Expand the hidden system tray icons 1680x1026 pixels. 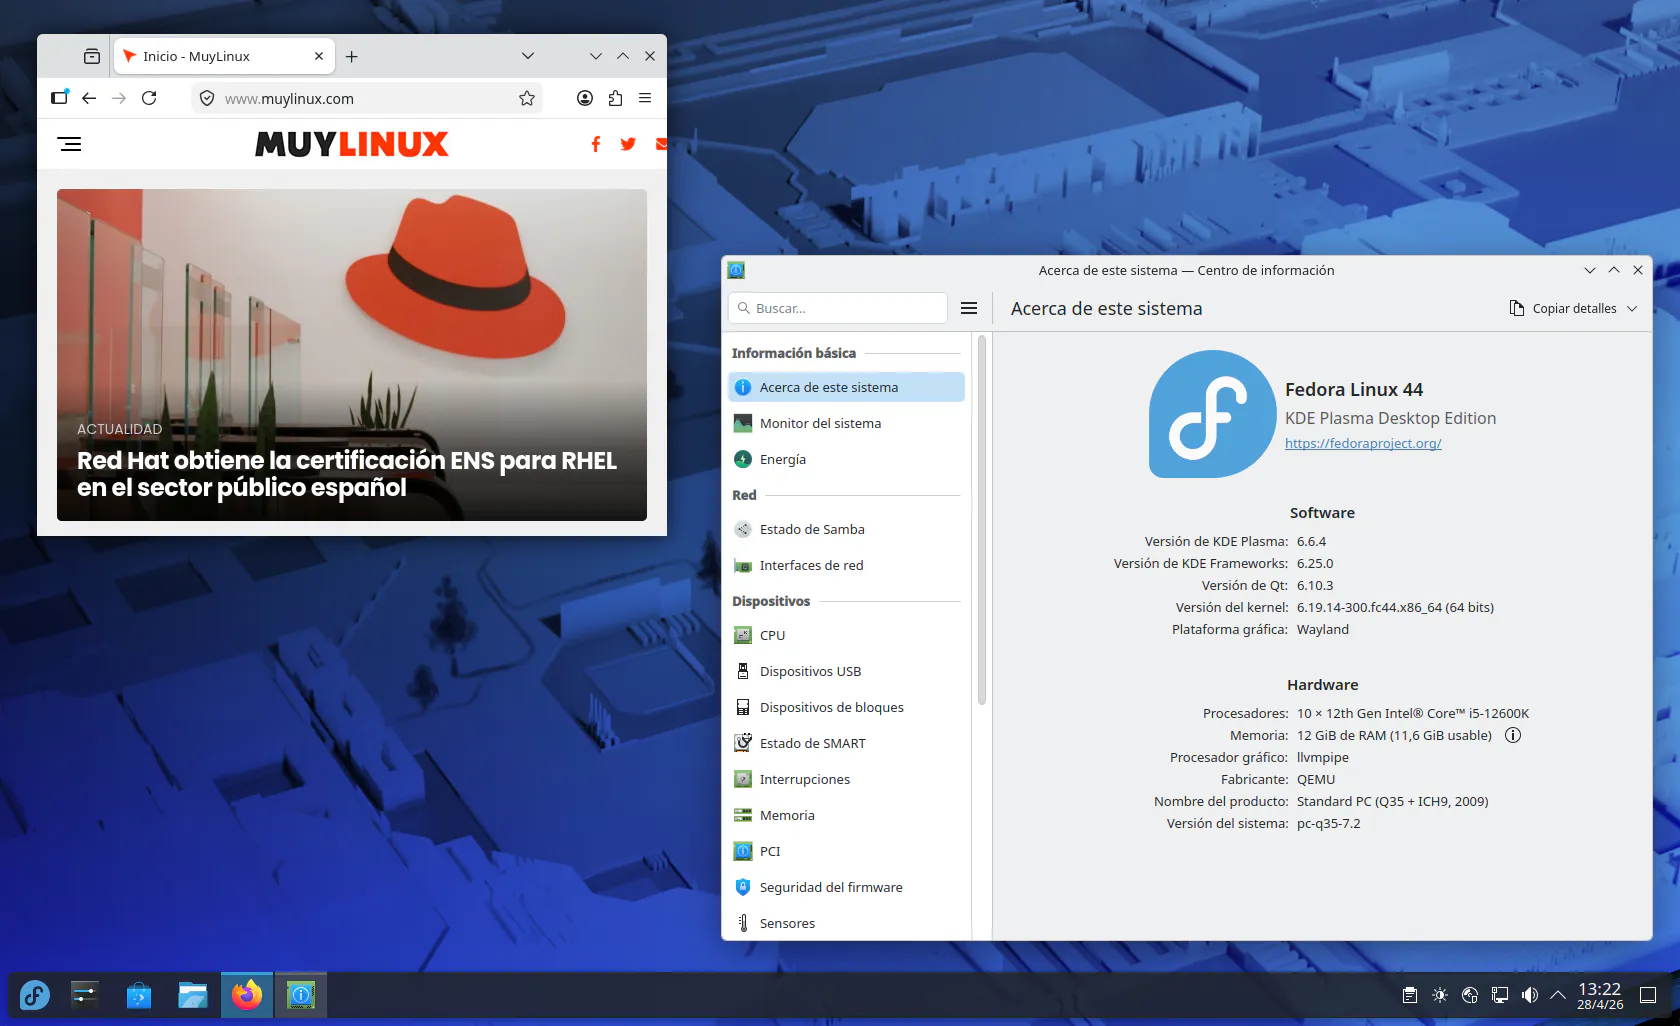pyautogui.click(x=1558, y=995)
